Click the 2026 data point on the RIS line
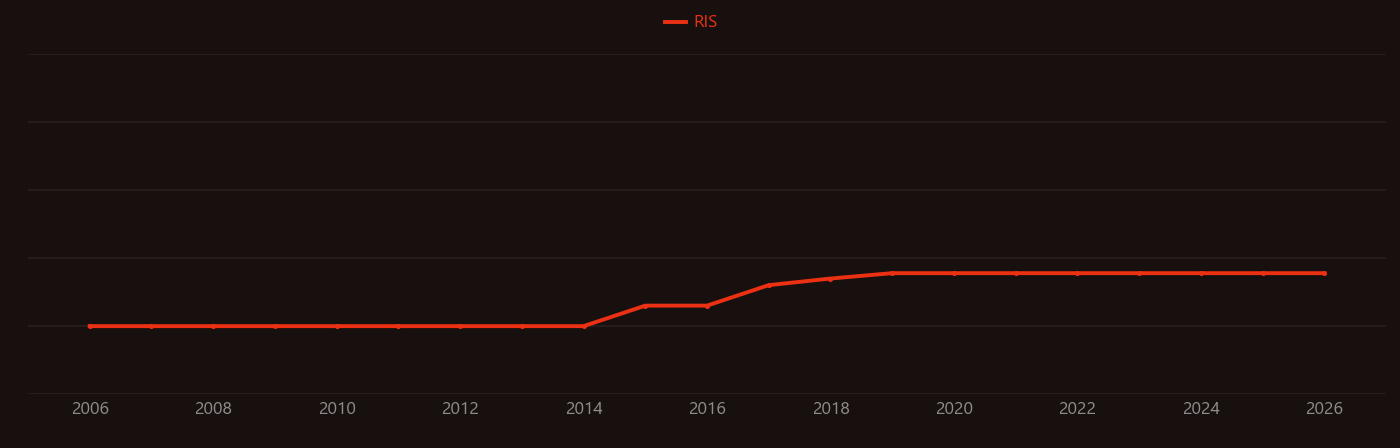 pos(1324,273)
